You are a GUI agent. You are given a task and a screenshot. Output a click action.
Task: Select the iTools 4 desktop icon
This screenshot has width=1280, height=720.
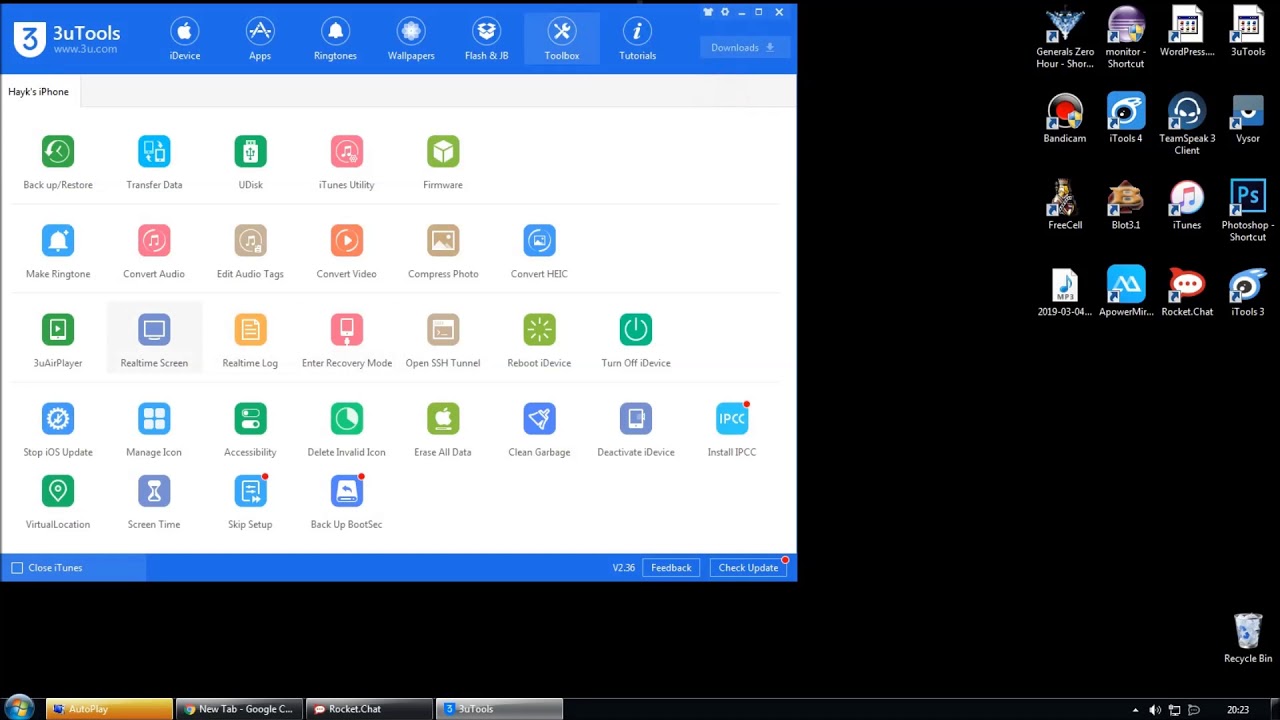pos(1125,119)
